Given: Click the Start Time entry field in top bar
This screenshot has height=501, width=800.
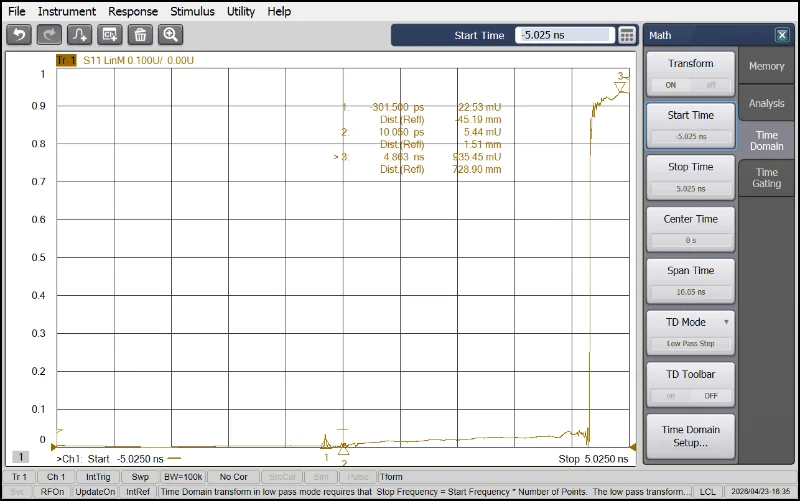Looking at the screenshot, I should pos(564,35).
